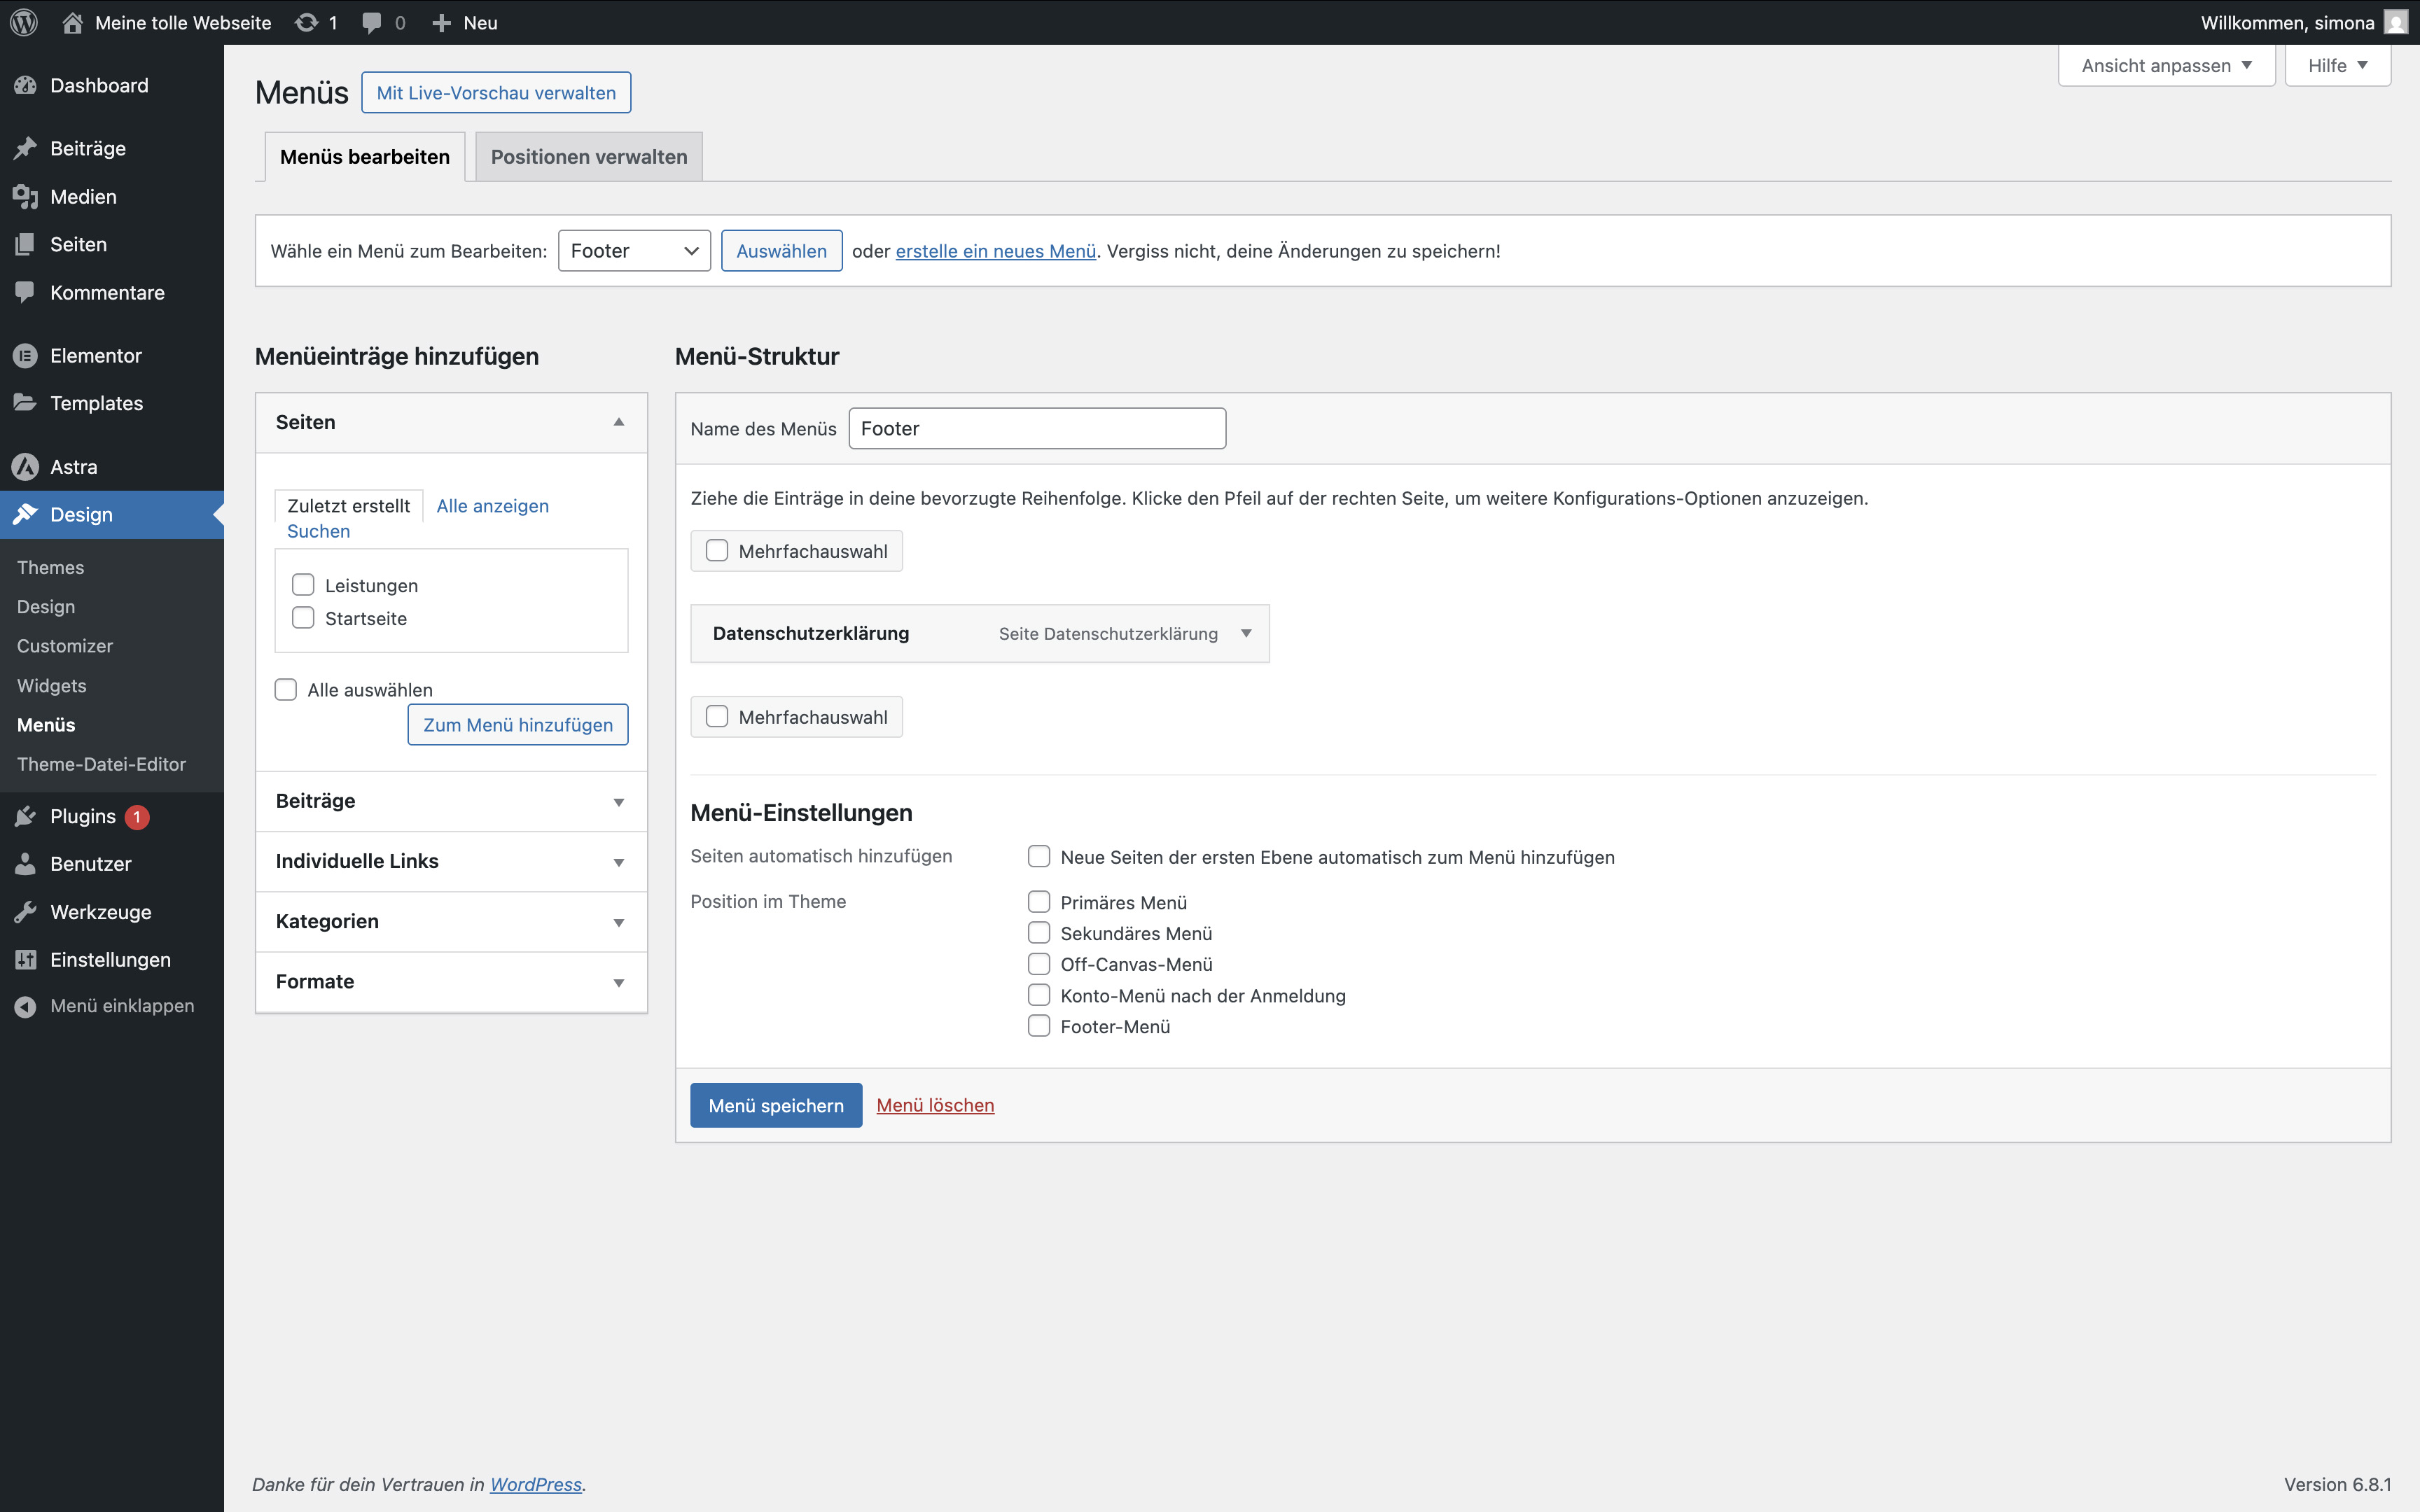Collapse sidebar with Menü einklappen icon
Screen dimensions: 2420x1512
(x=25, y=1006)
